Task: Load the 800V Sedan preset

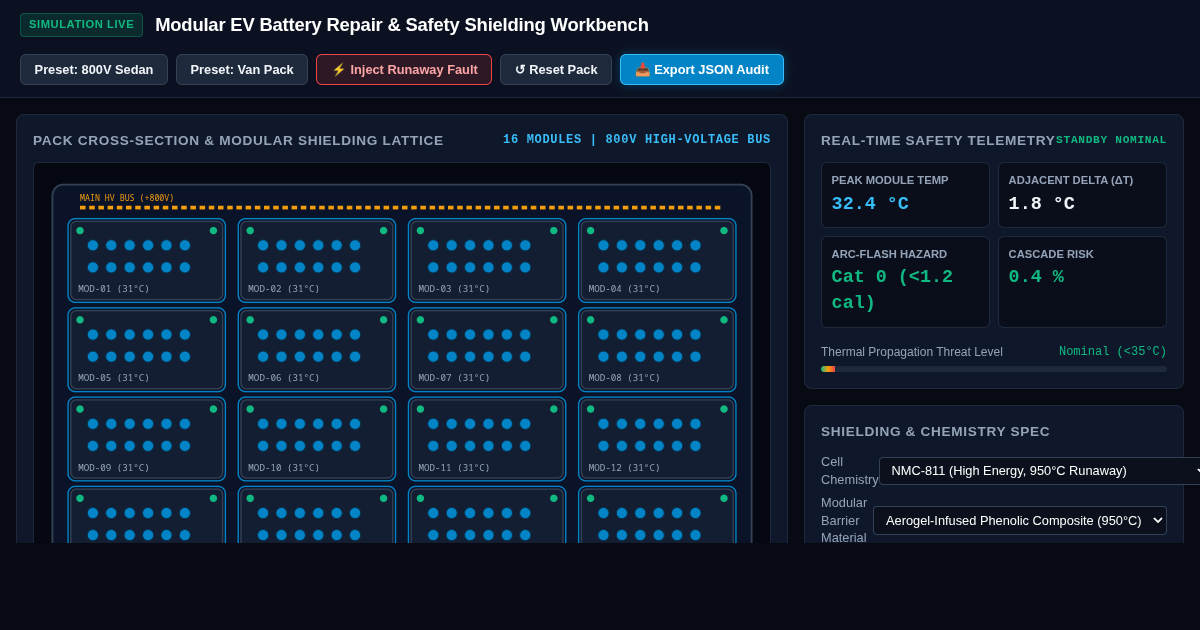Action: (x=94, y=70)
